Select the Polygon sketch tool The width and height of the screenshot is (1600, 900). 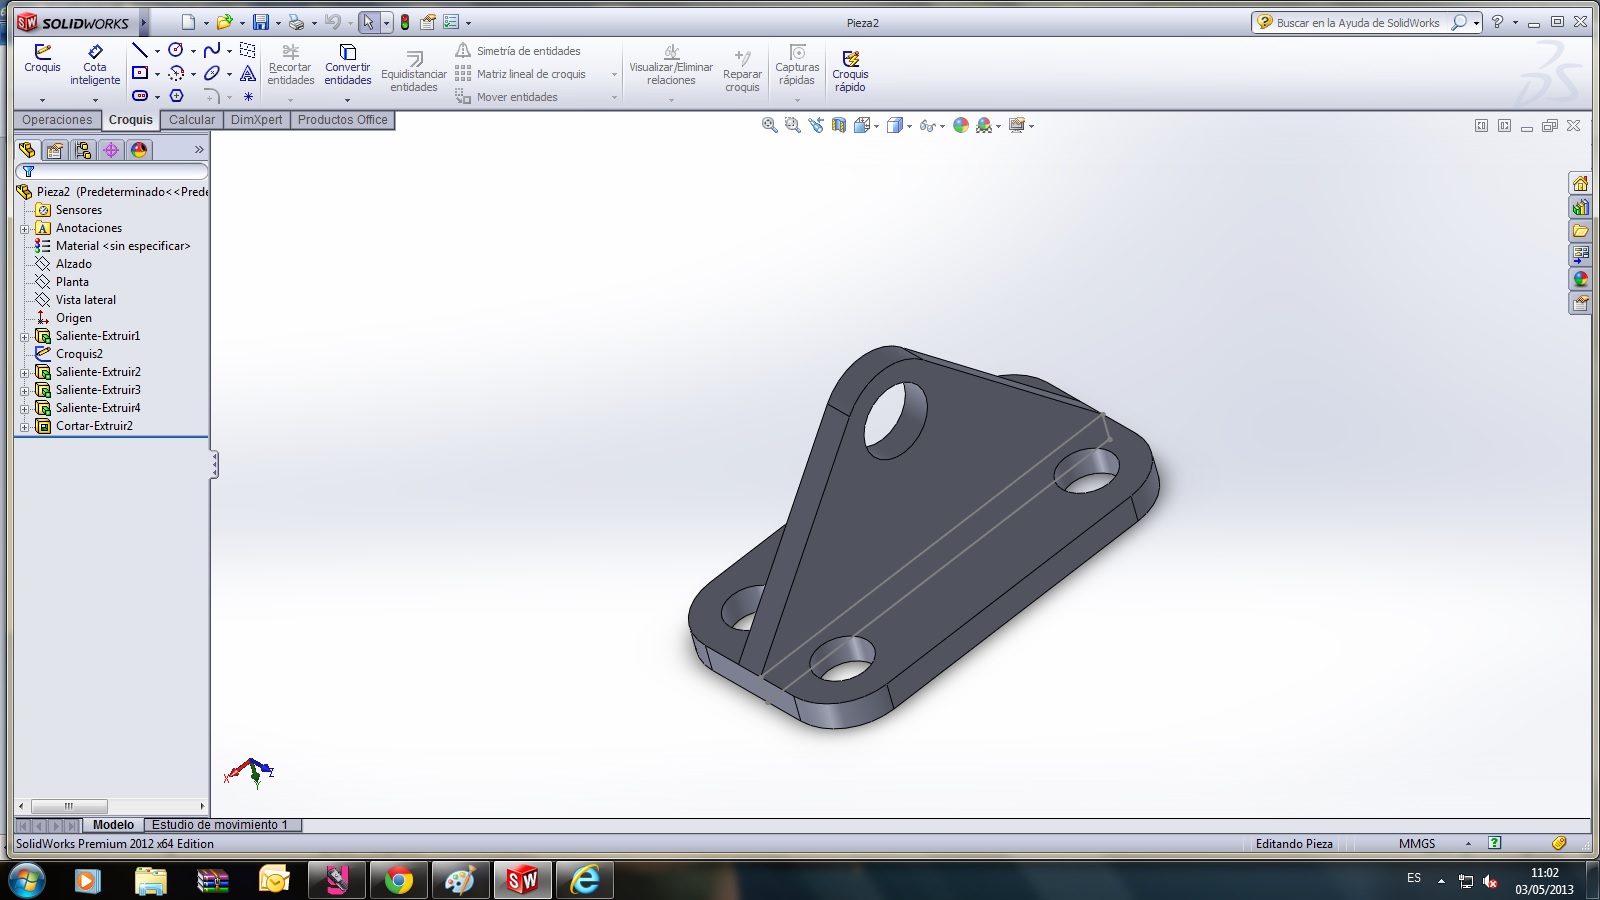tap(176, 96)
